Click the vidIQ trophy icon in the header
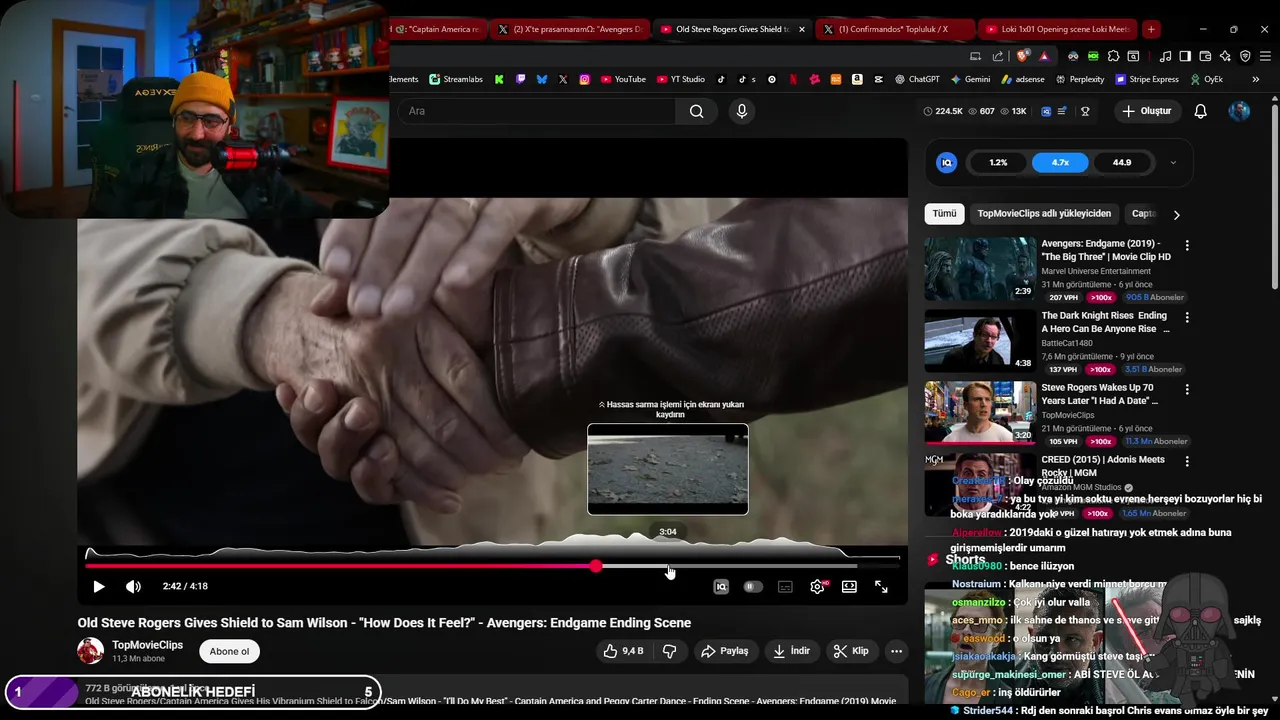The height and width of the screenshot is (720, 1280). [1085, 111]
